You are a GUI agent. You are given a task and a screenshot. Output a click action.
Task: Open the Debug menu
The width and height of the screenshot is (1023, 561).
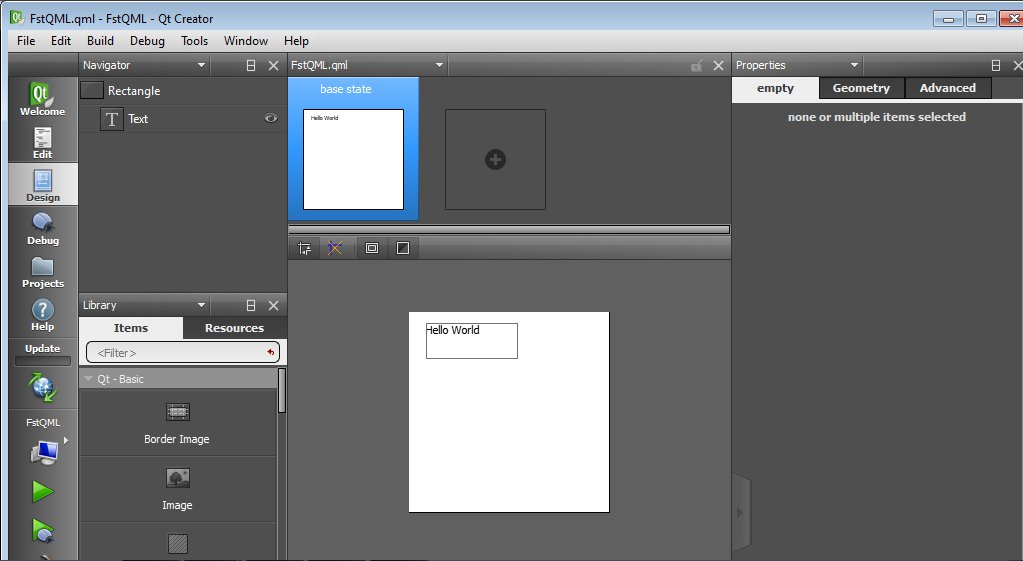point(147,40)
